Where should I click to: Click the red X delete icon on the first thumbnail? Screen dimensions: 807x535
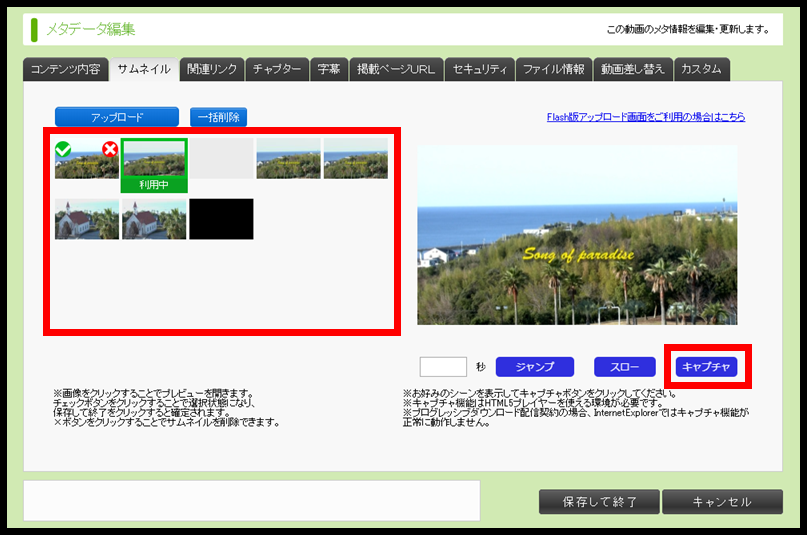(x=110, y=150)
